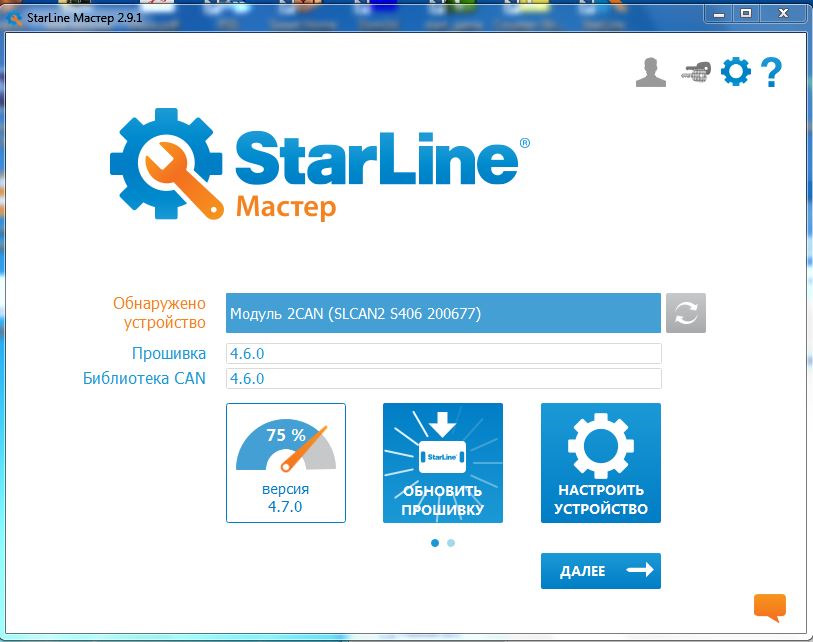Click the Прошивка version field 4.6.0
This screenshot has width=813, height=642.
click(443, 353)
